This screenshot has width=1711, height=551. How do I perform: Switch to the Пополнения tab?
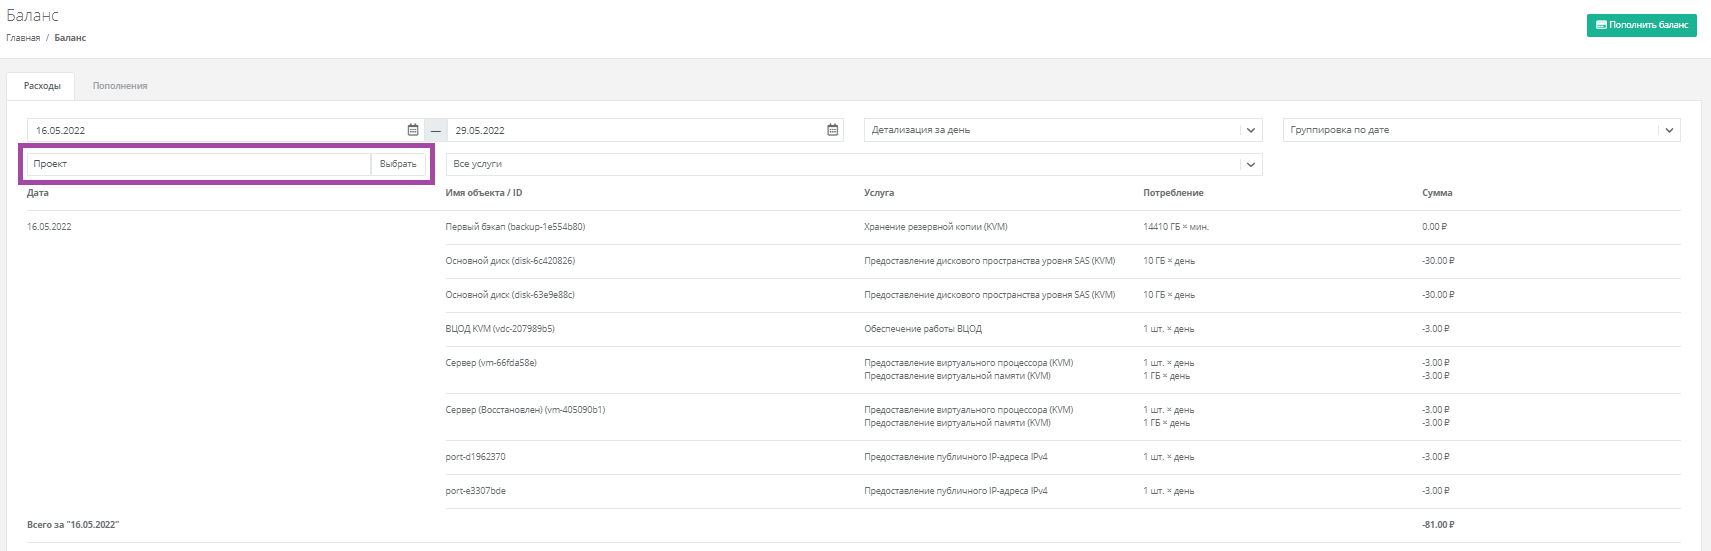pyautogui.click(x=120, y=86)
